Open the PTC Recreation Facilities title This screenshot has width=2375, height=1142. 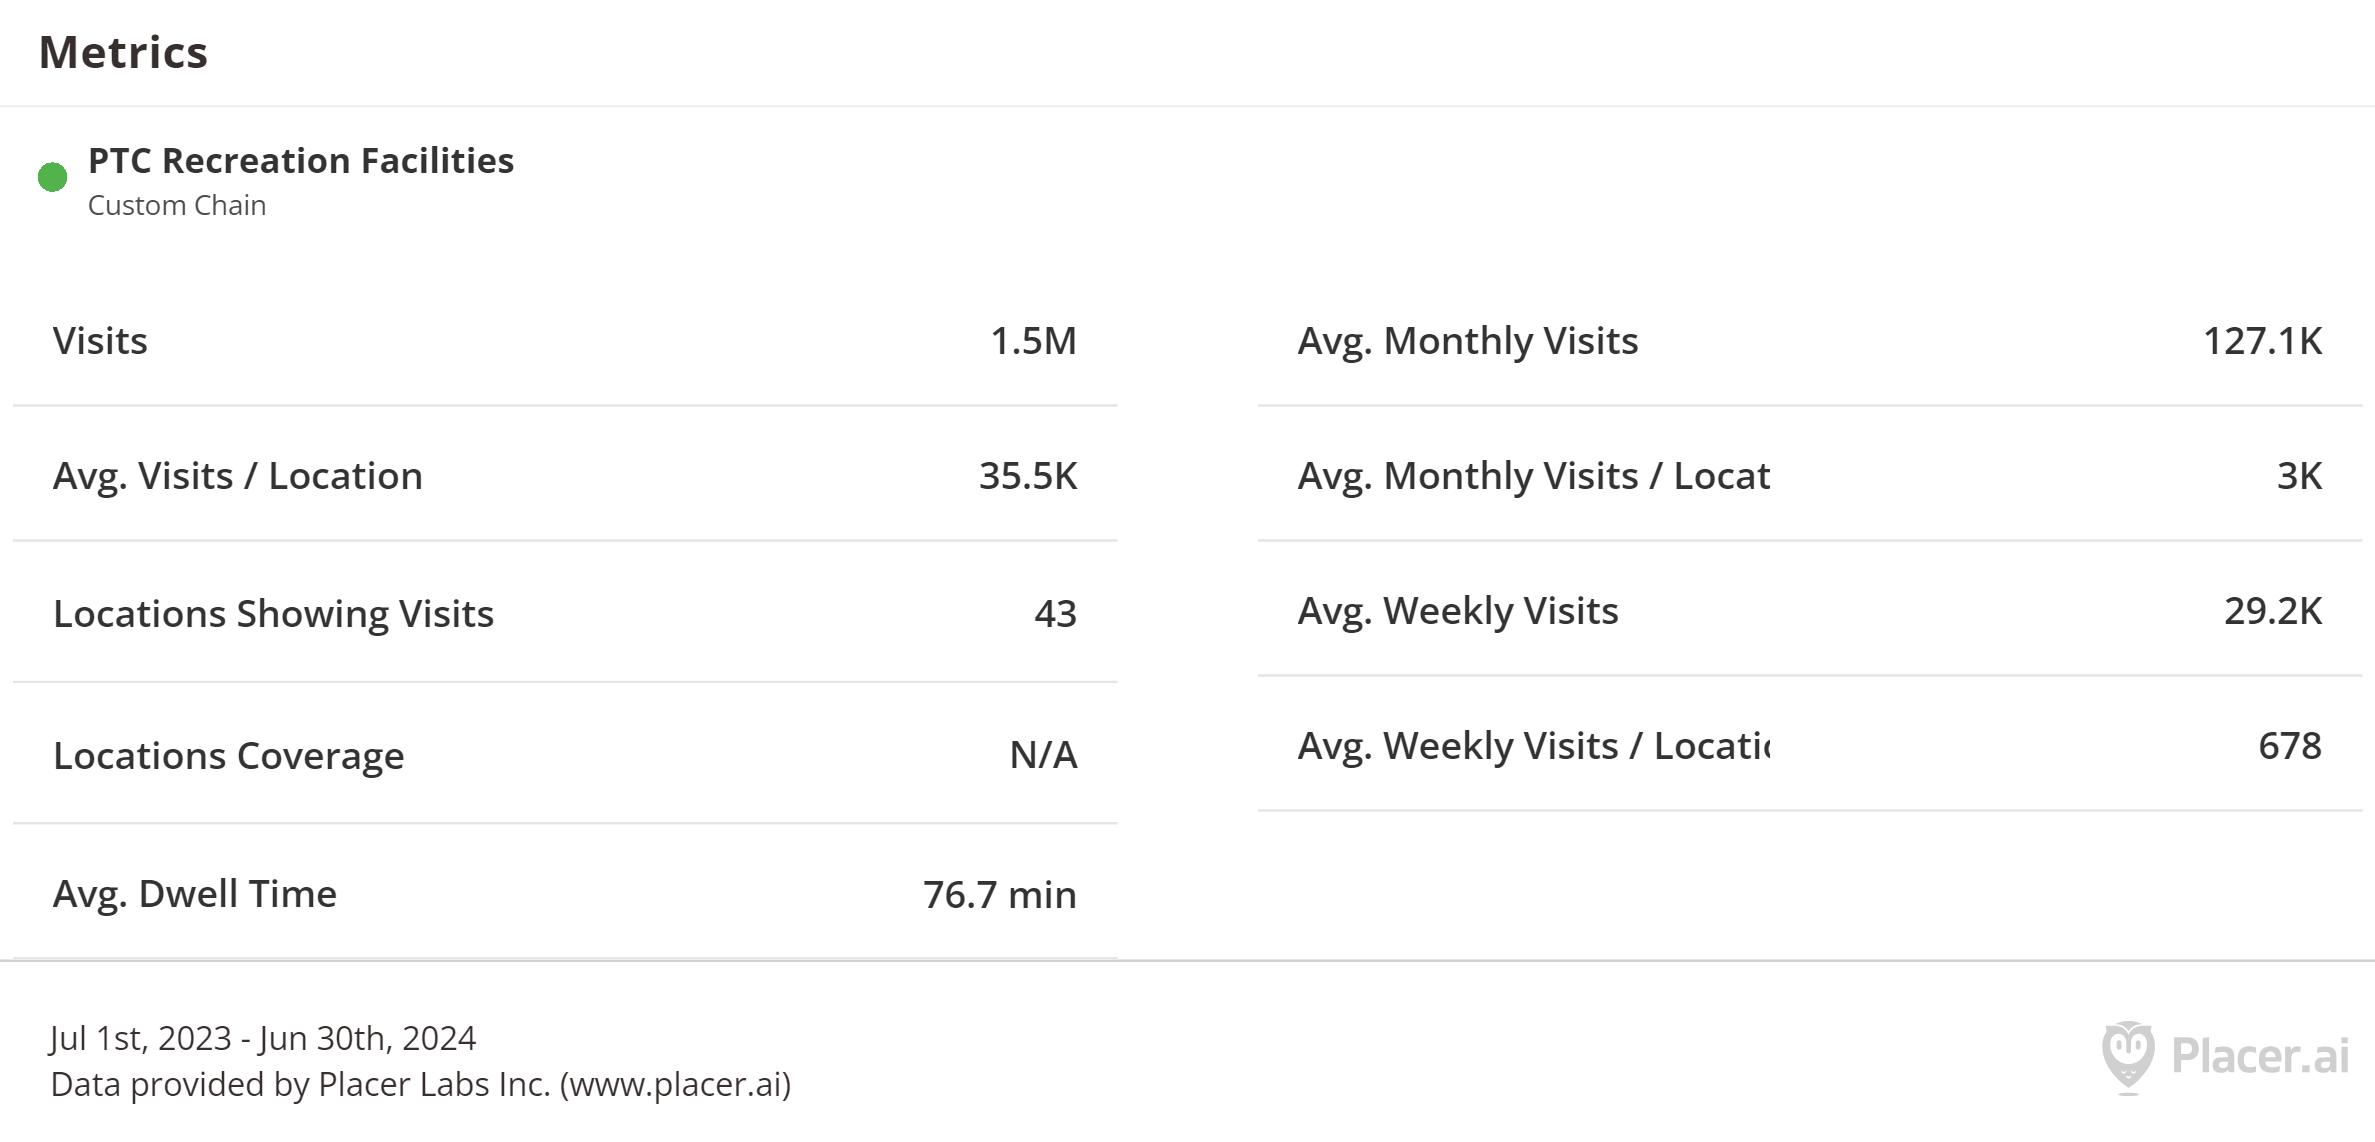(x=300, y=161)
